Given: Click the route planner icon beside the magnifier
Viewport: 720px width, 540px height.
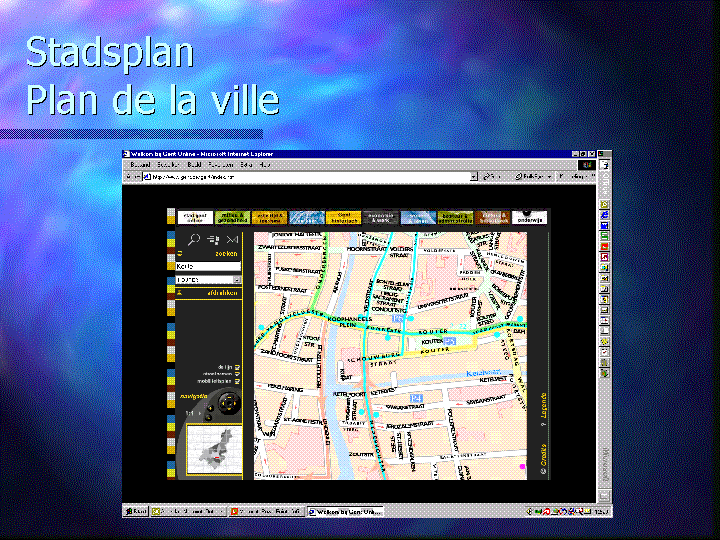Looking at the screenshot, I should pos(213,240).
